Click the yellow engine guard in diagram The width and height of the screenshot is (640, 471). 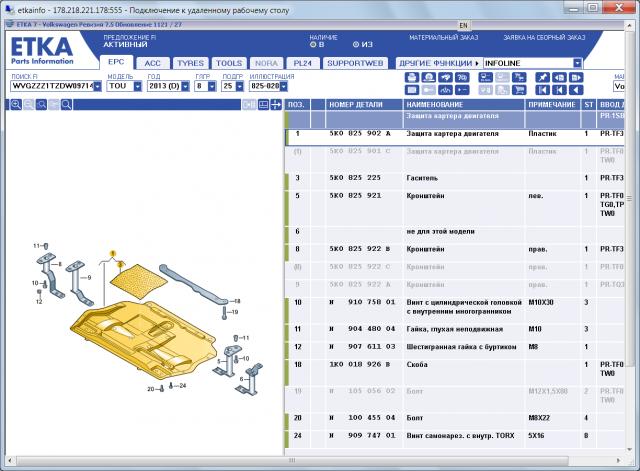(x=143, y=339)
